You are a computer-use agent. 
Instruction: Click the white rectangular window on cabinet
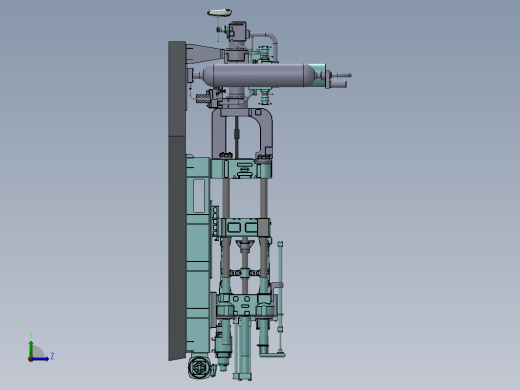tap(199, 196)
